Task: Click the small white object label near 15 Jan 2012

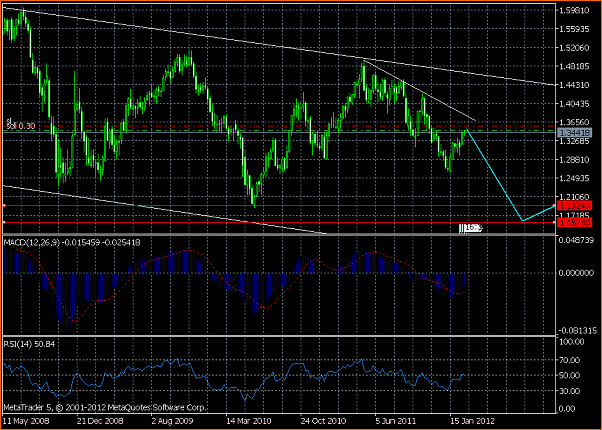Action: (x=470, y=229)
